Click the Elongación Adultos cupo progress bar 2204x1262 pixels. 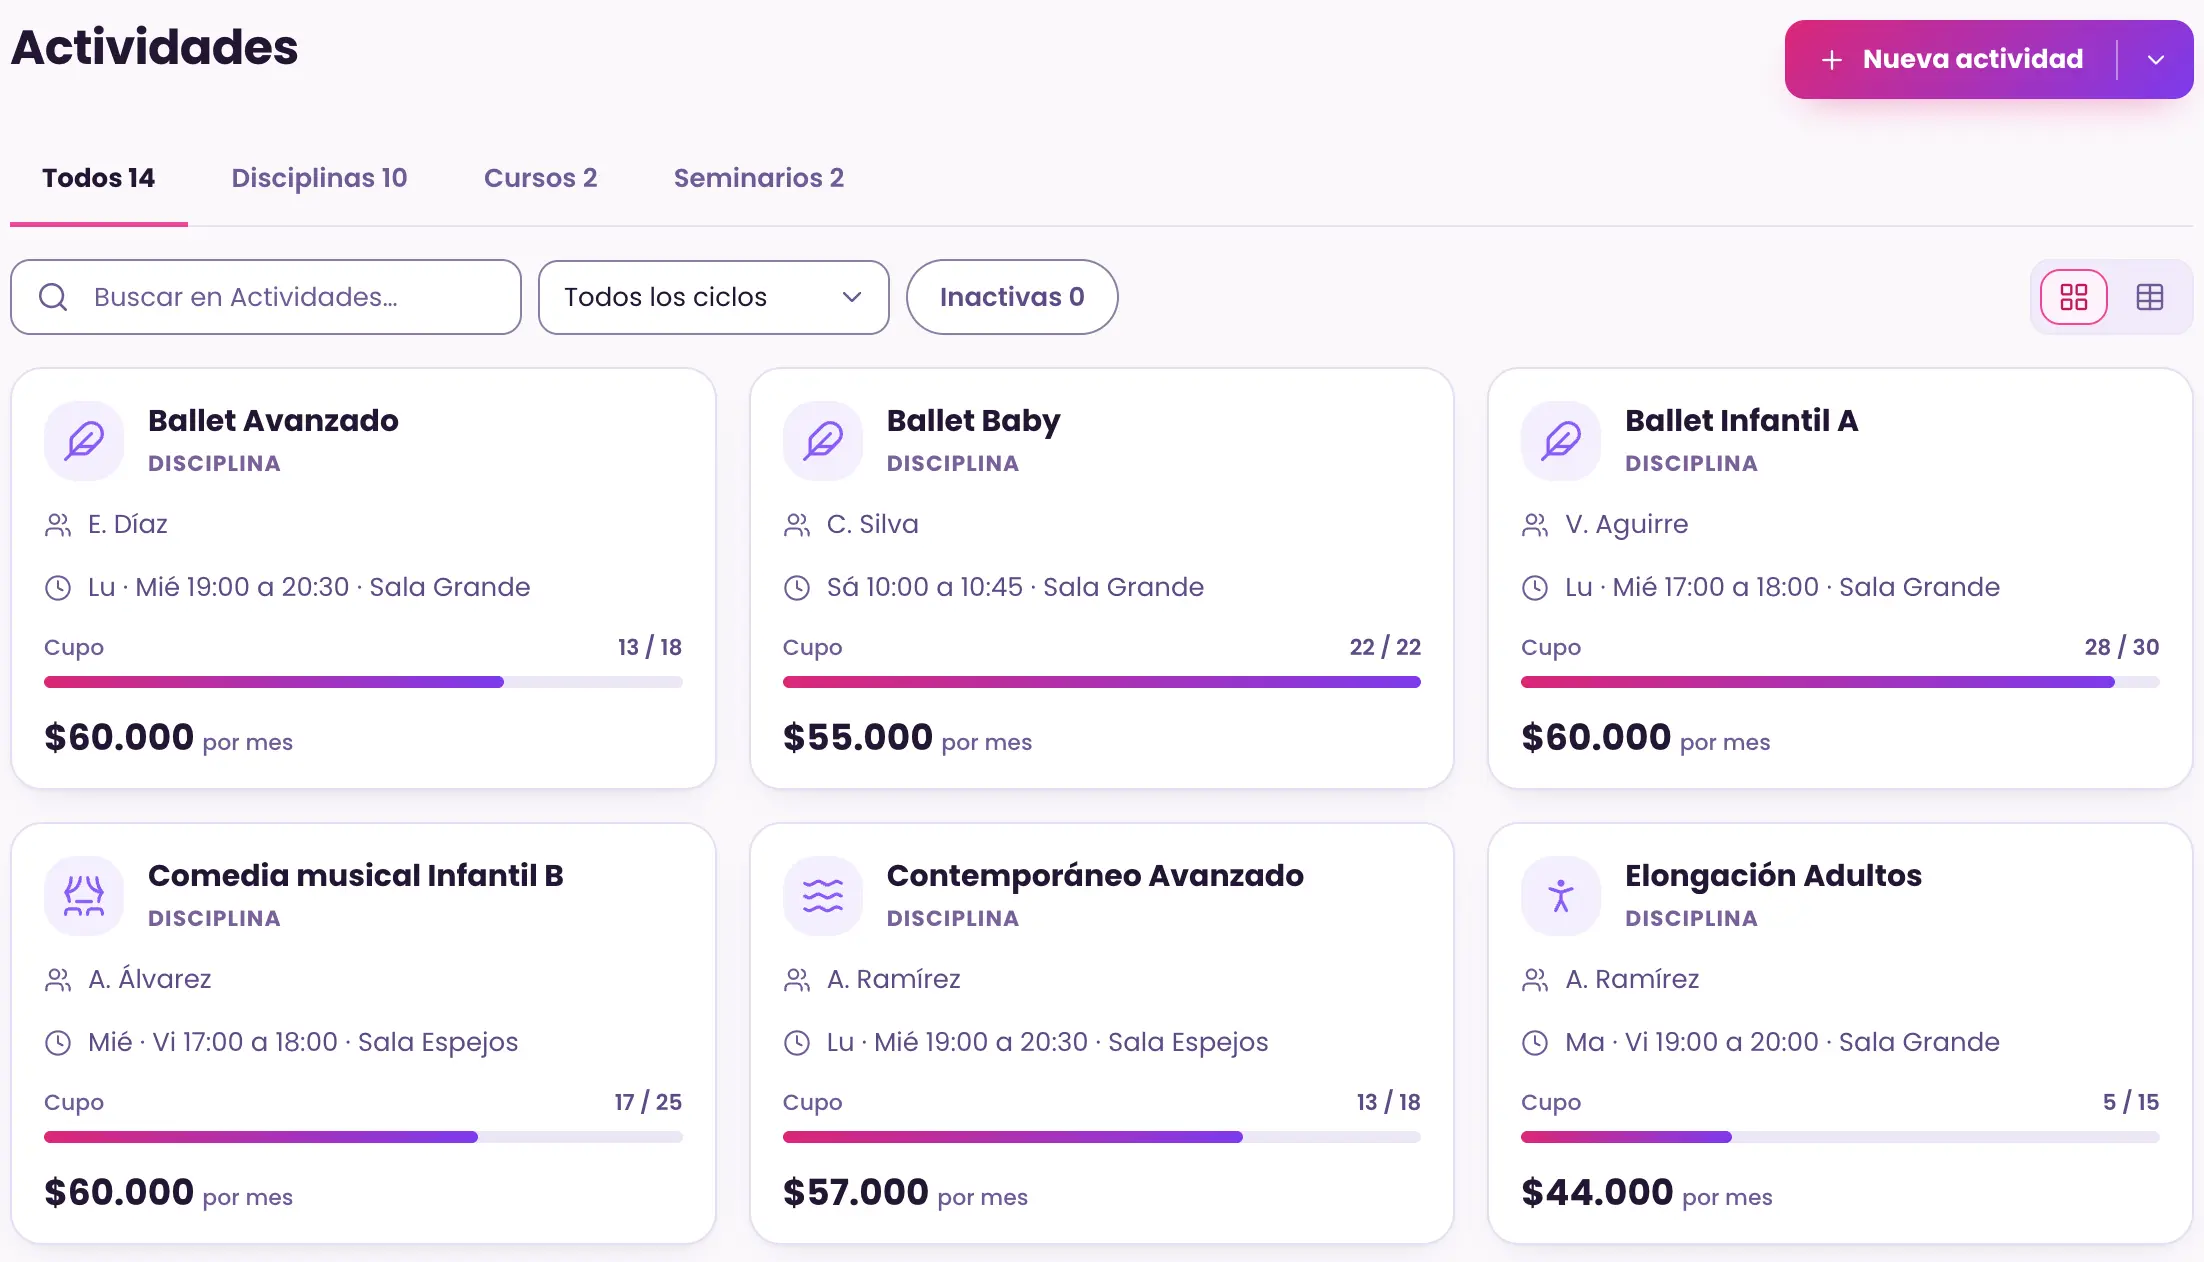point(1840,1137)
